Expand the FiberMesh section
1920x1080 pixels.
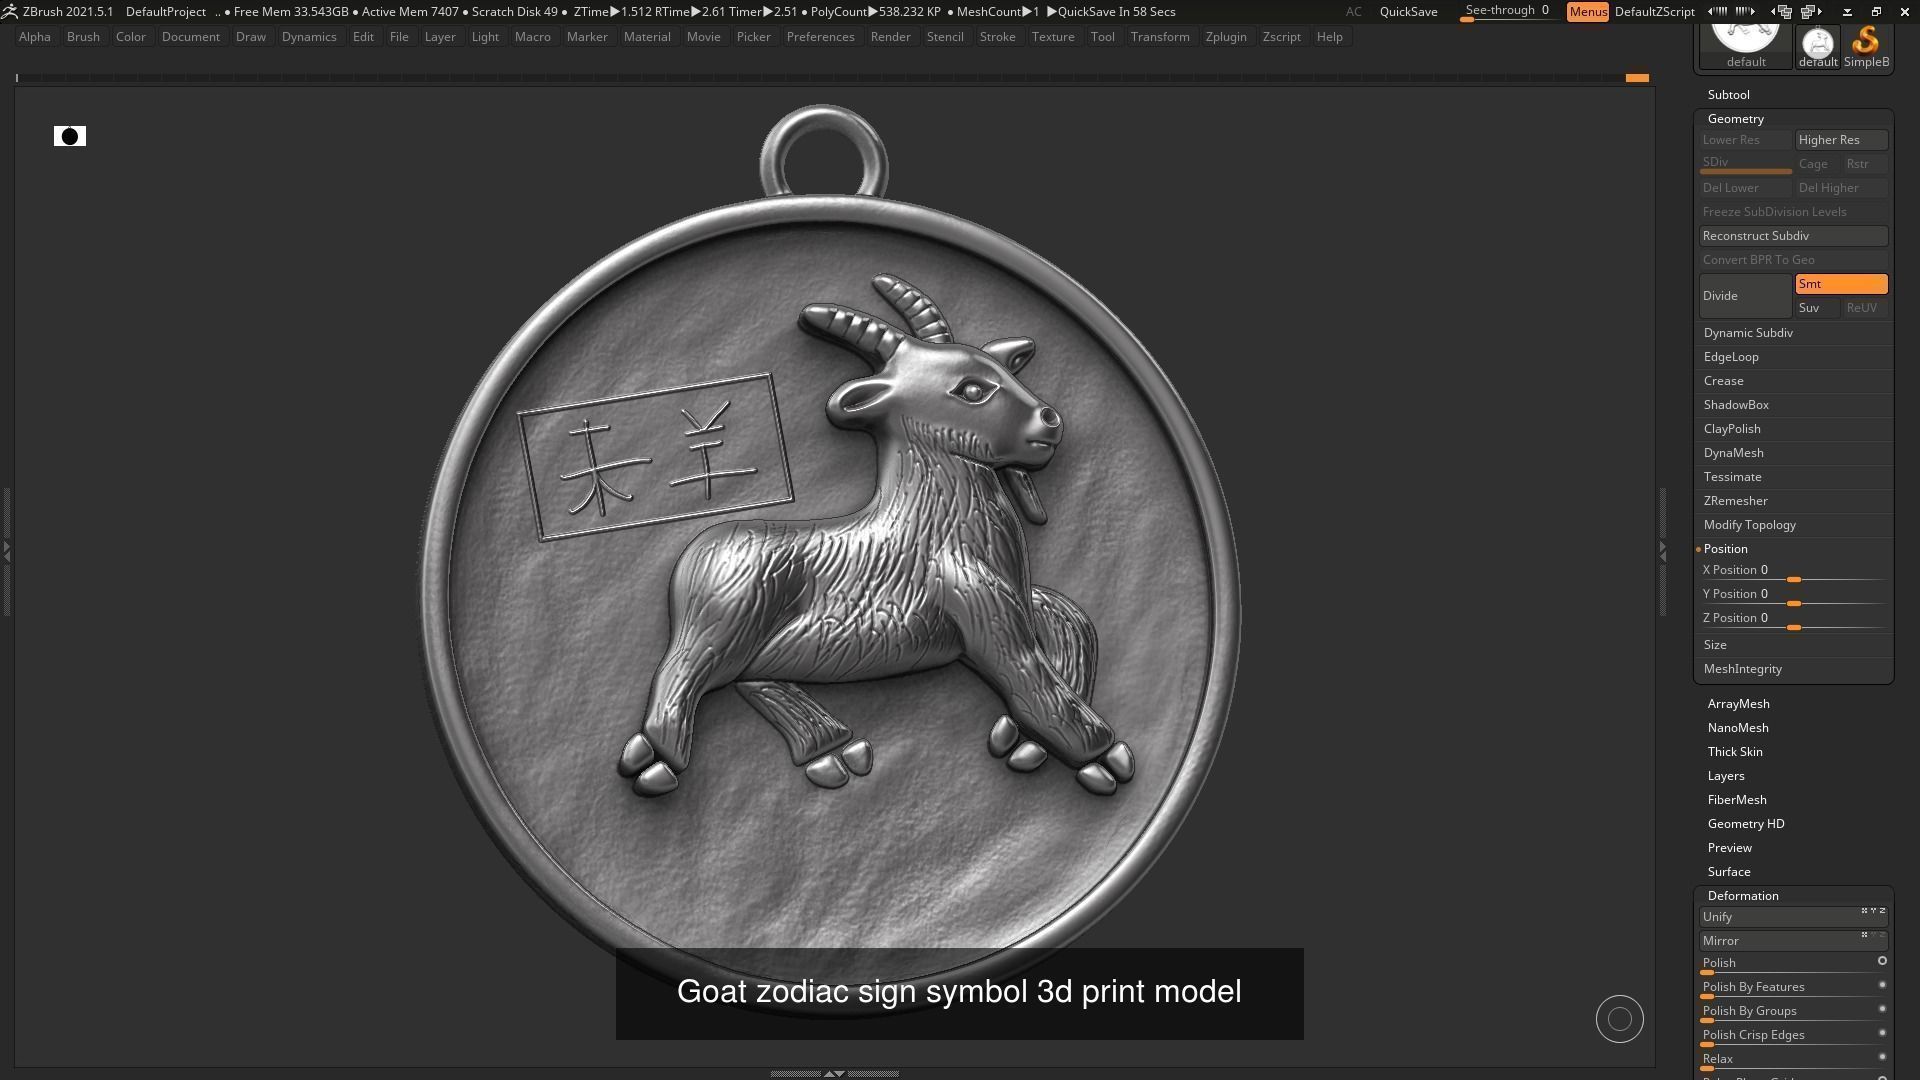(x=1737, y=800)
